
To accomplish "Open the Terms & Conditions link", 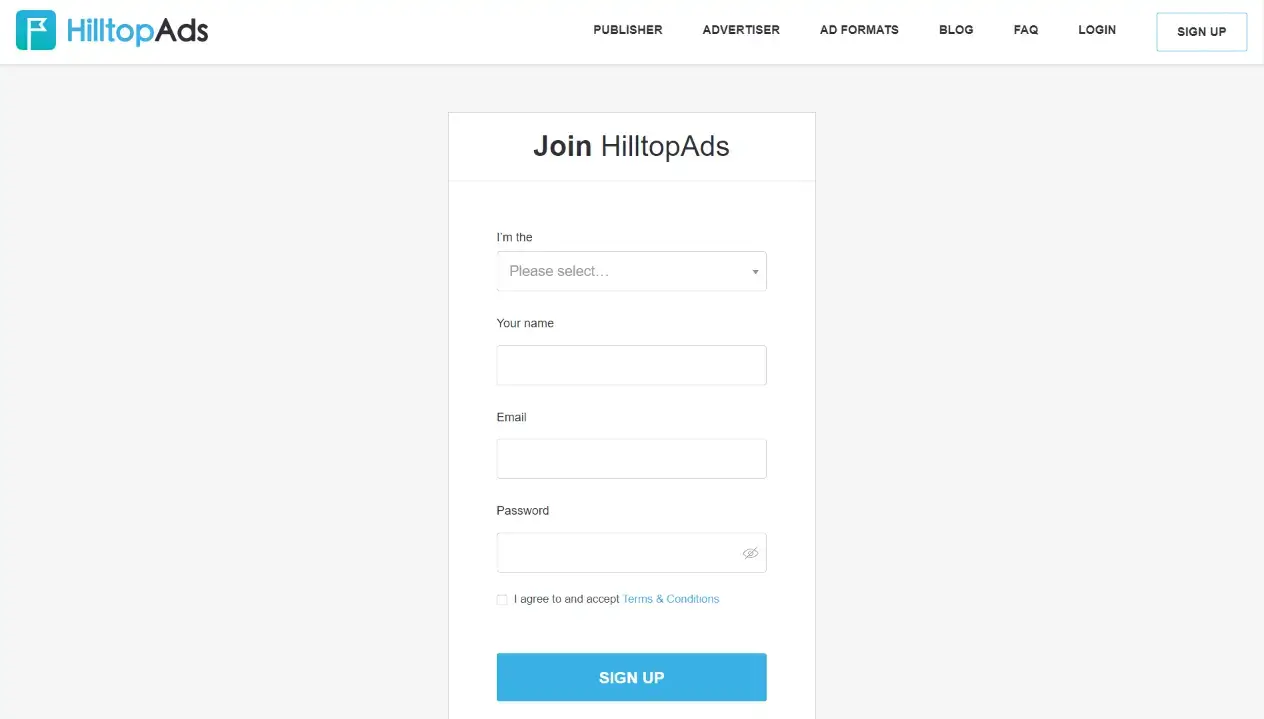I will (x=670, y=599).
